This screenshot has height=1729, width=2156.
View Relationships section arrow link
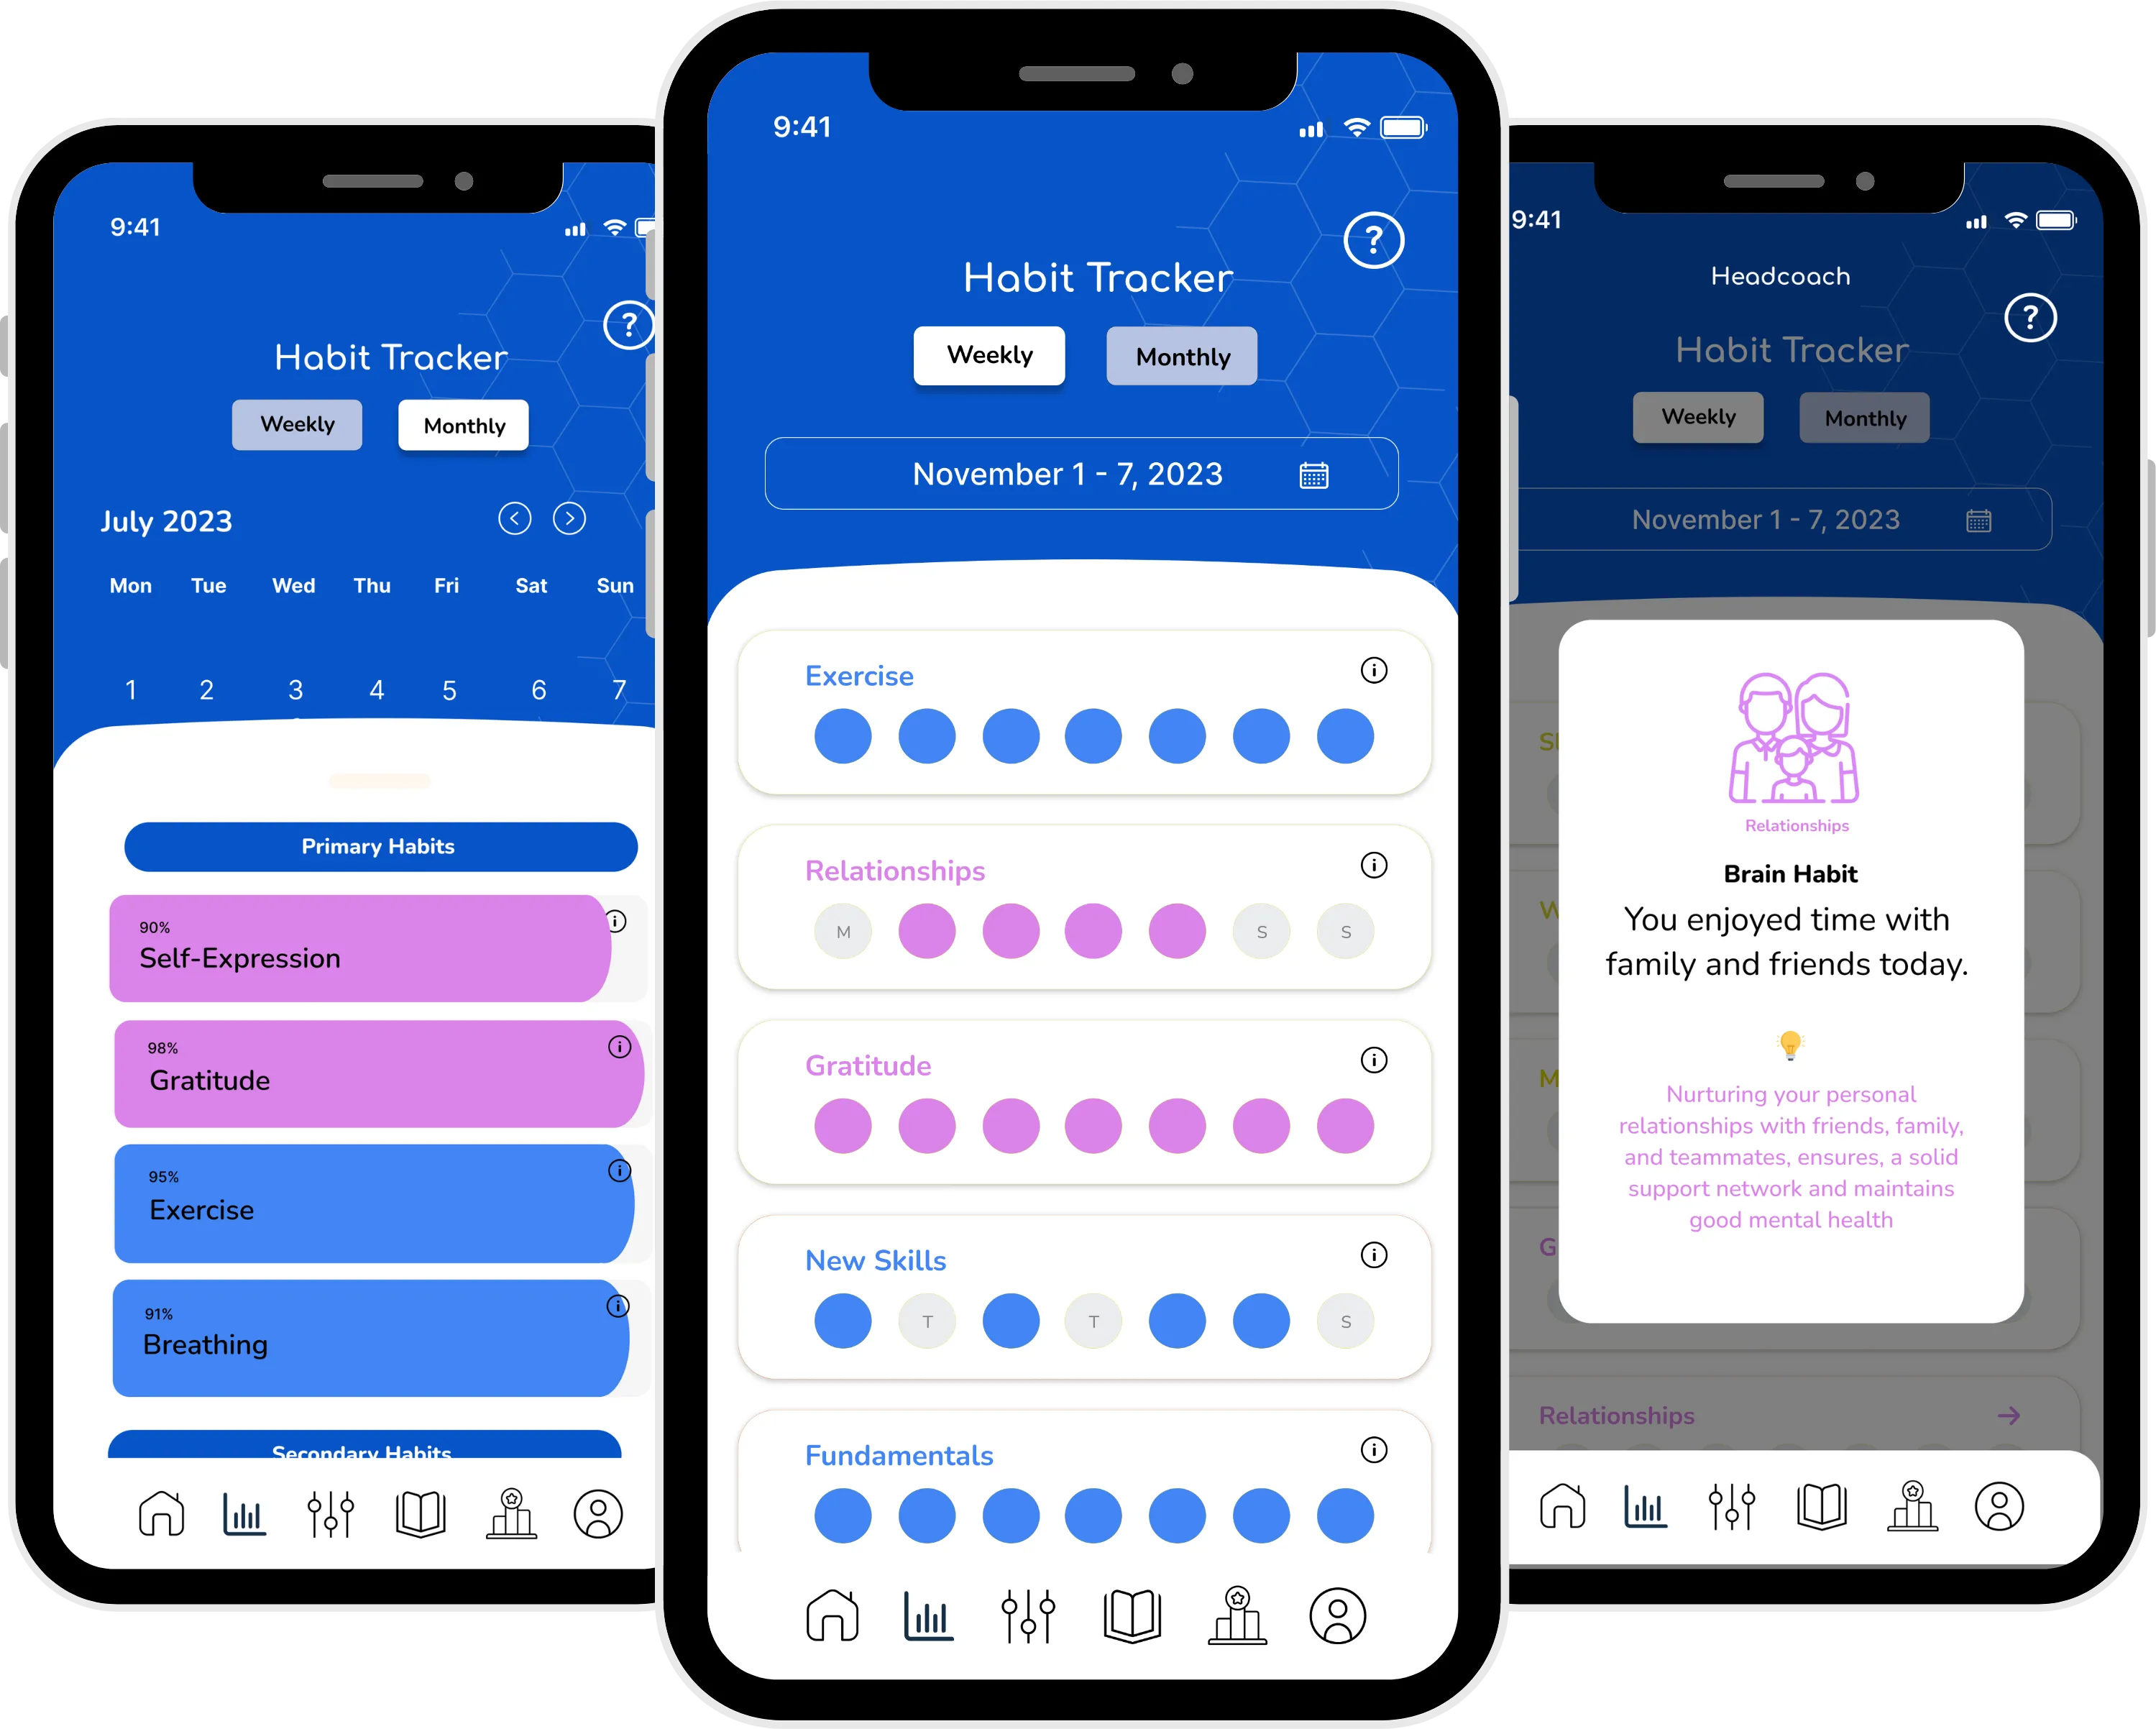coord(2032,1411)
